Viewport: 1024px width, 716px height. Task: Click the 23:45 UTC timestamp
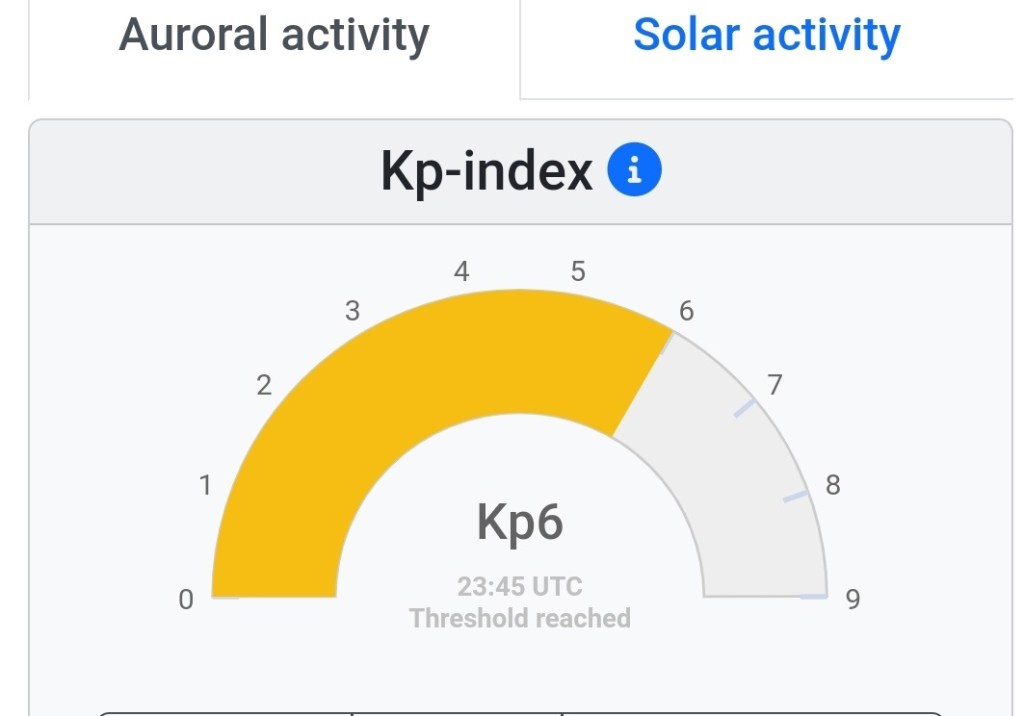click(520, 586)
